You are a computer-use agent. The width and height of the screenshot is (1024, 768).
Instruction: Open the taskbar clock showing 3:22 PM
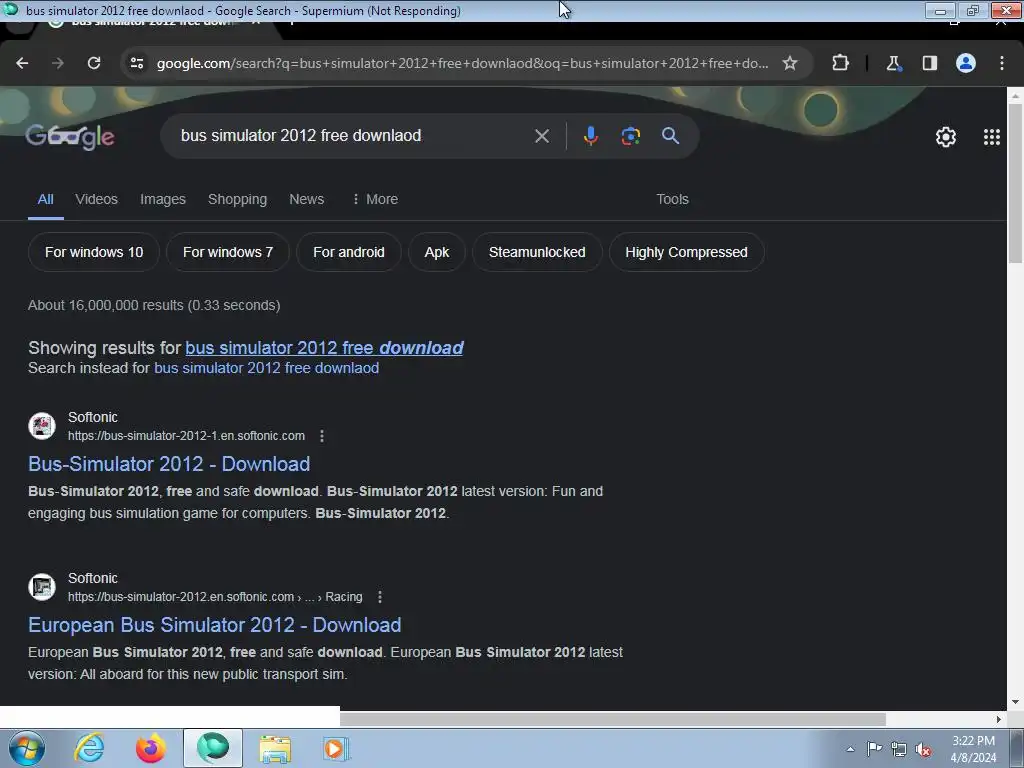[x=973, y=749]
